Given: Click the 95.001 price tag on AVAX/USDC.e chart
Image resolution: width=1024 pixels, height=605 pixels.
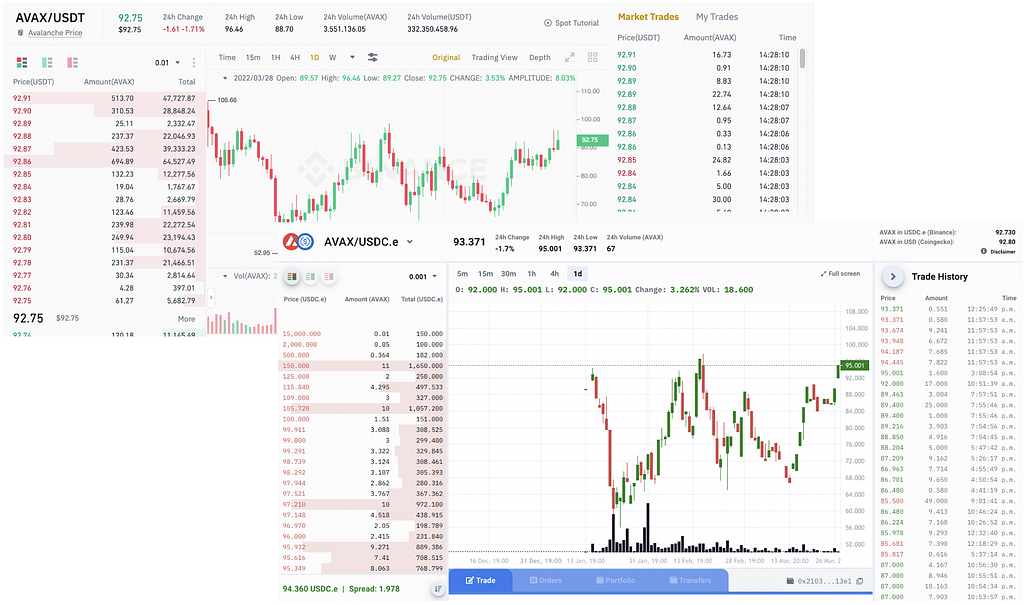Looking at the screenshot, I should [x=854, y=365].
